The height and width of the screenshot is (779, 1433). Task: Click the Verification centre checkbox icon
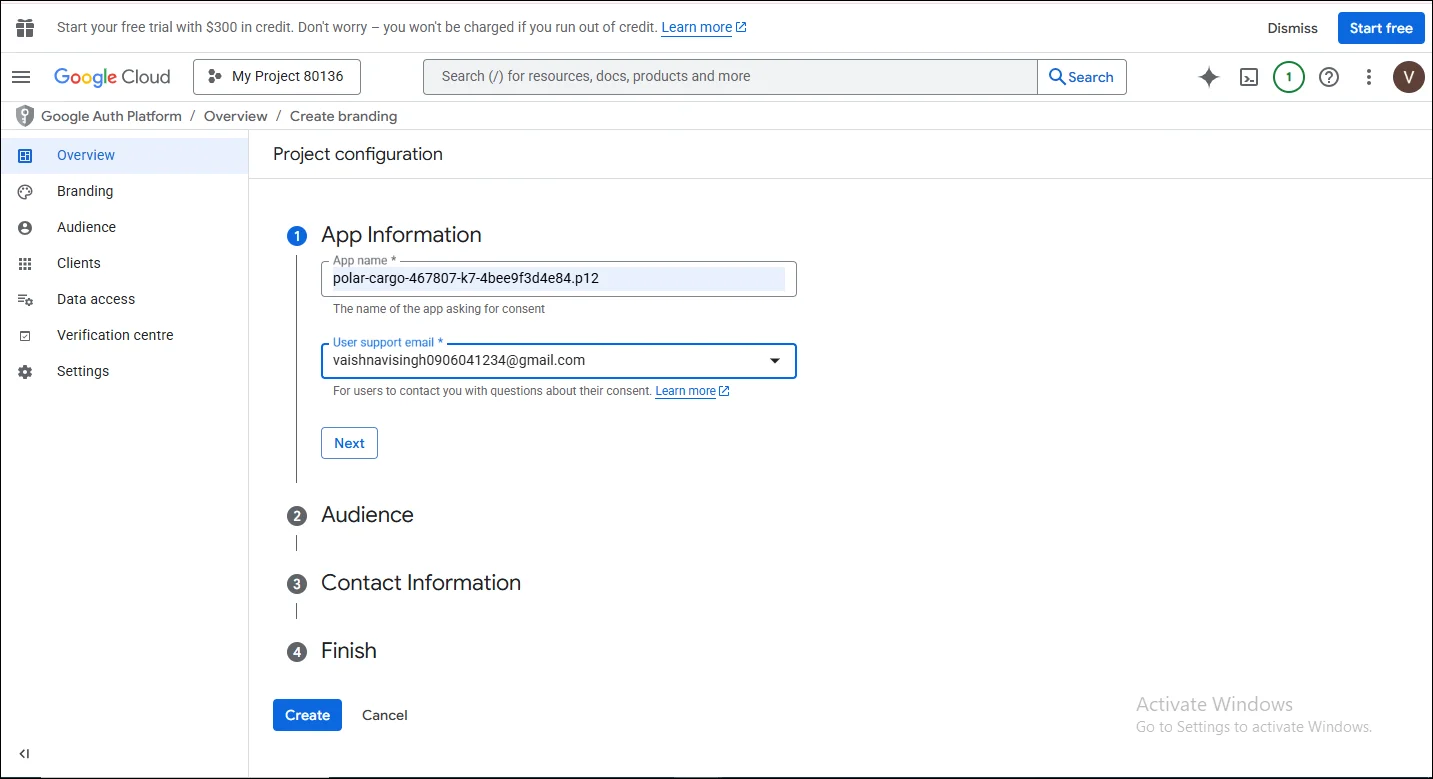coord(25,336)
